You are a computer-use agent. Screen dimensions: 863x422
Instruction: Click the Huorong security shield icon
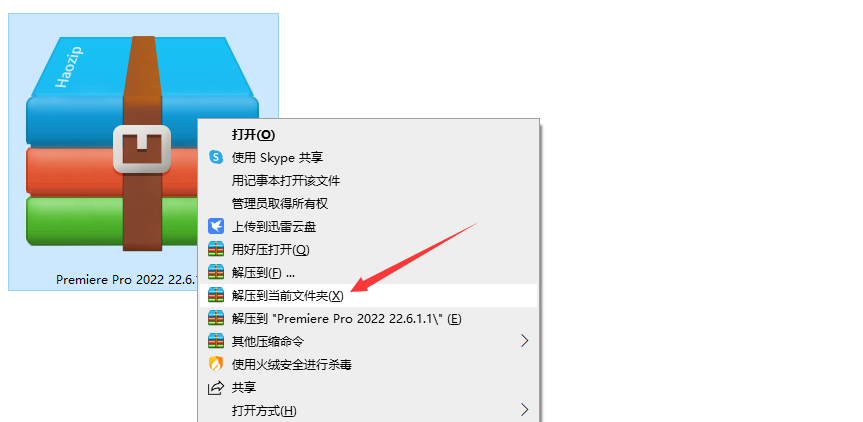click(x=216, y=364)
